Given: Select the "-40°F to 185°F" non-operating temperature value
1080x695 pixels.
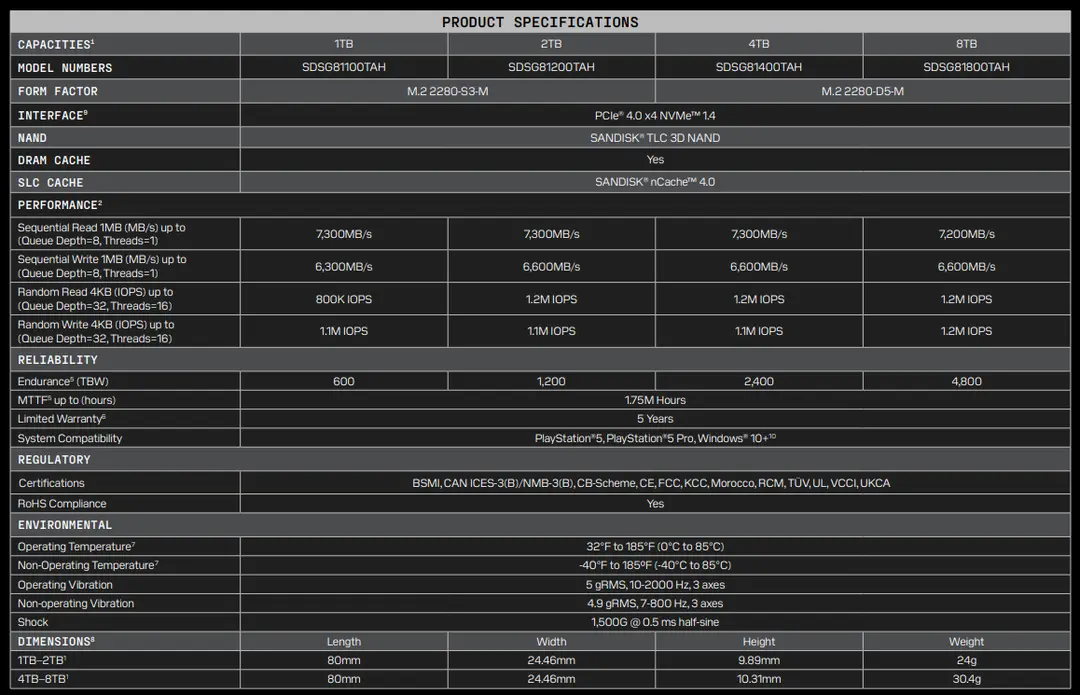Looking at the screenshot, I should coord(655,565).
